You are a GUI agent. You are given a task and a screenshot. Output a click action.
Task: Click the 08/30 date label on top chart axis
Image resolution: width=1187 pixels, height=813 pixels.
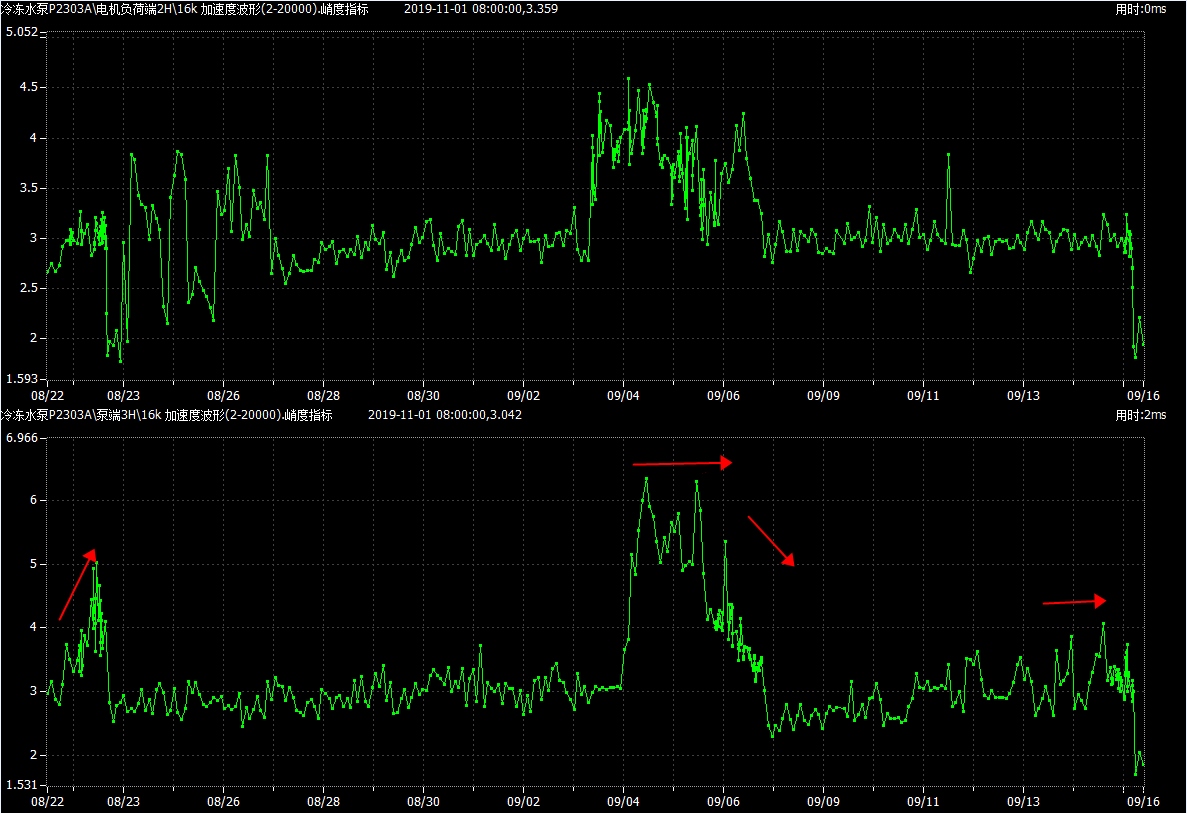(423, 395)
